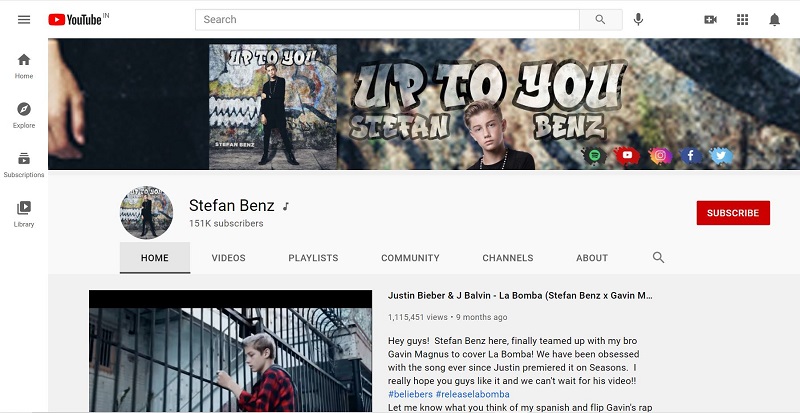Open Subscriptions in the sidebar
800x413 pixels.
(x=24, y=165)
